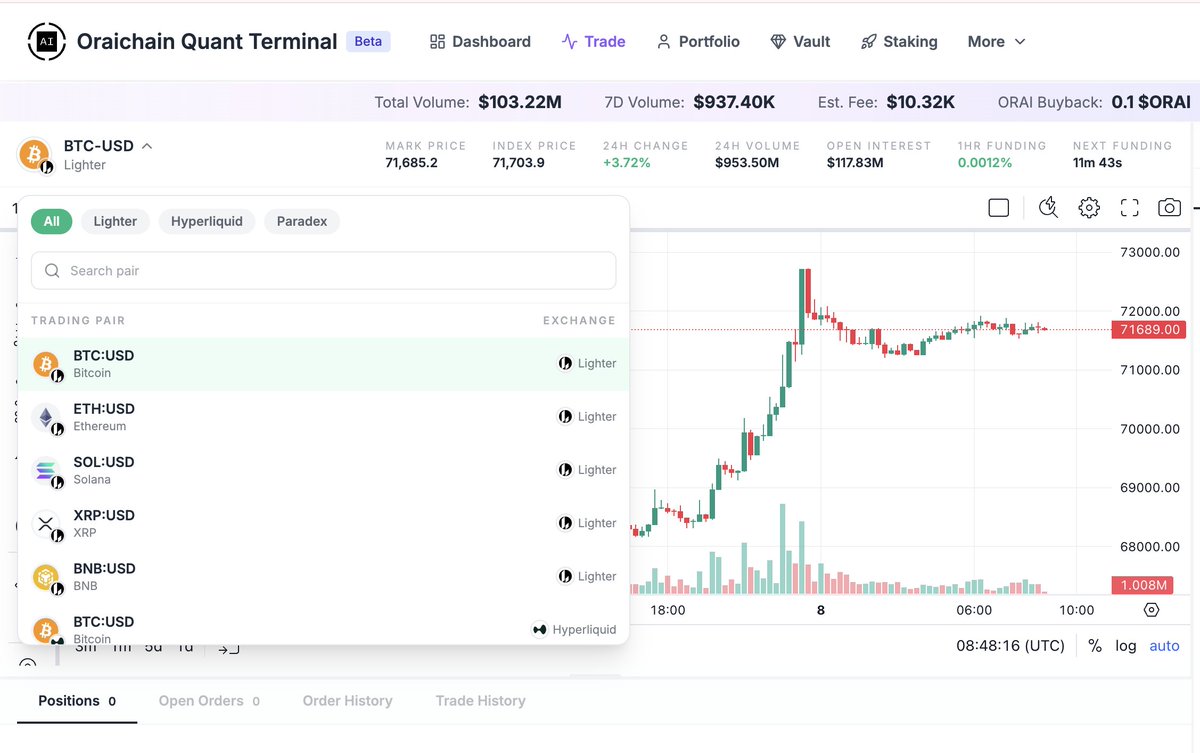Click the Next Funding 11m 43s value
The width and height of the screenshot is (1200, 753).
pyautogui.click(x=1097, y=163)
